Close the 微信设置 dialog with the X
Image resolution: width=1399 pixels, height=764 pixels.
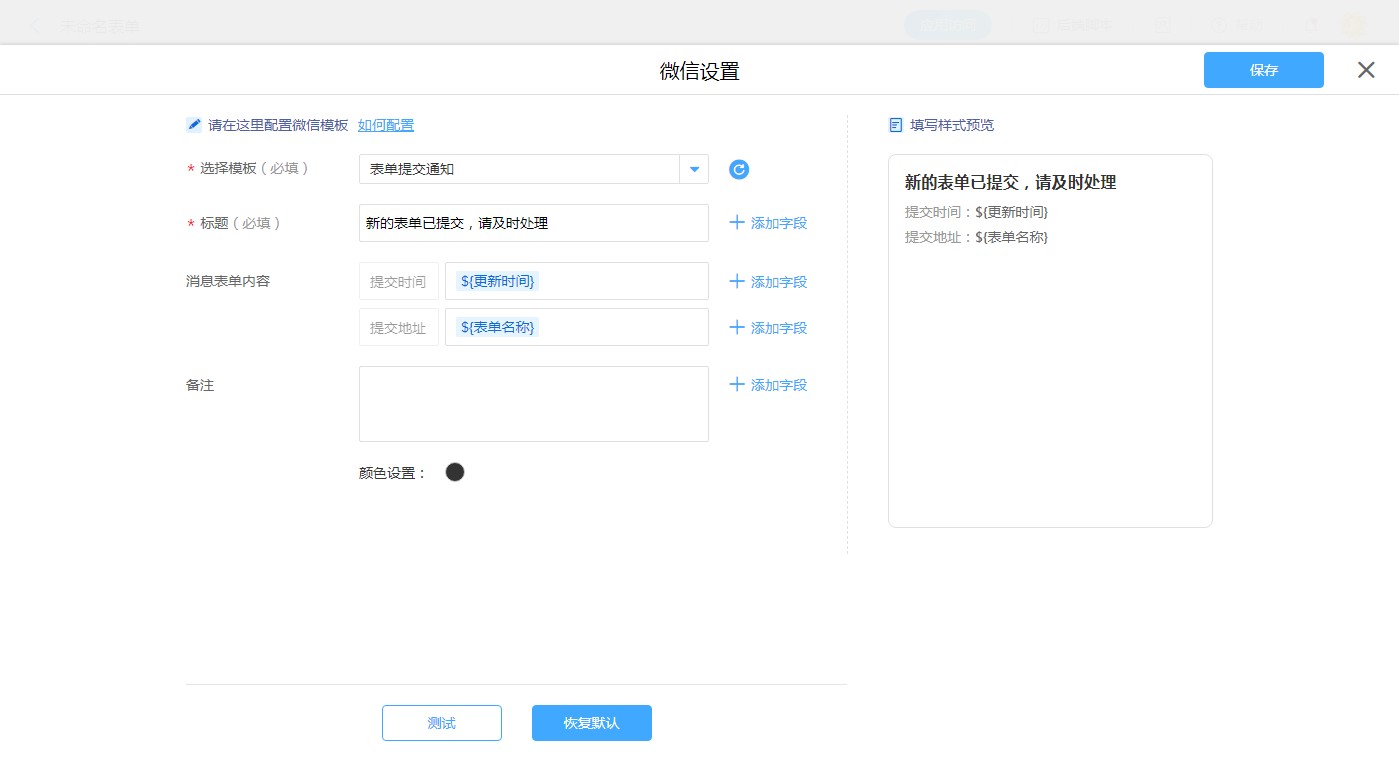click(x=1366, y=70)
